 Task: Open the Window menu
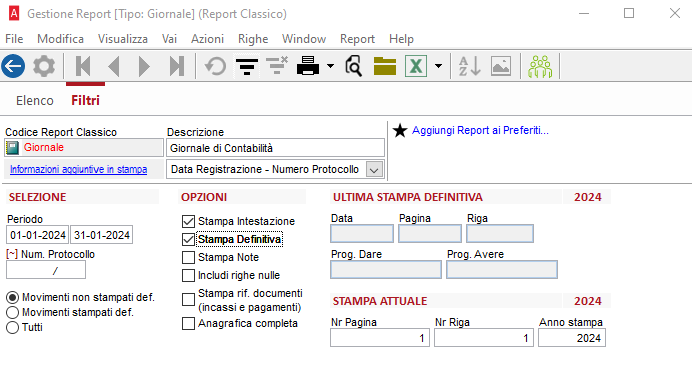coord(304,39)
